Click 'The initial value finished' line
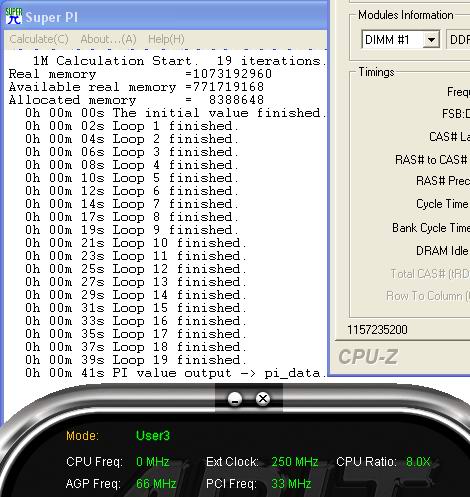The width and height of the screenshot is (470, 497). 176,113
